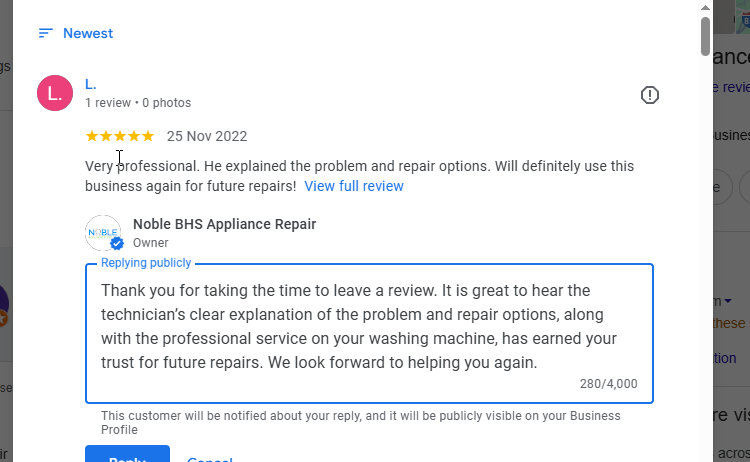Click the Noble BHS business logo
This screenshot has height=462, width=750.
click(x=103, y=232)
